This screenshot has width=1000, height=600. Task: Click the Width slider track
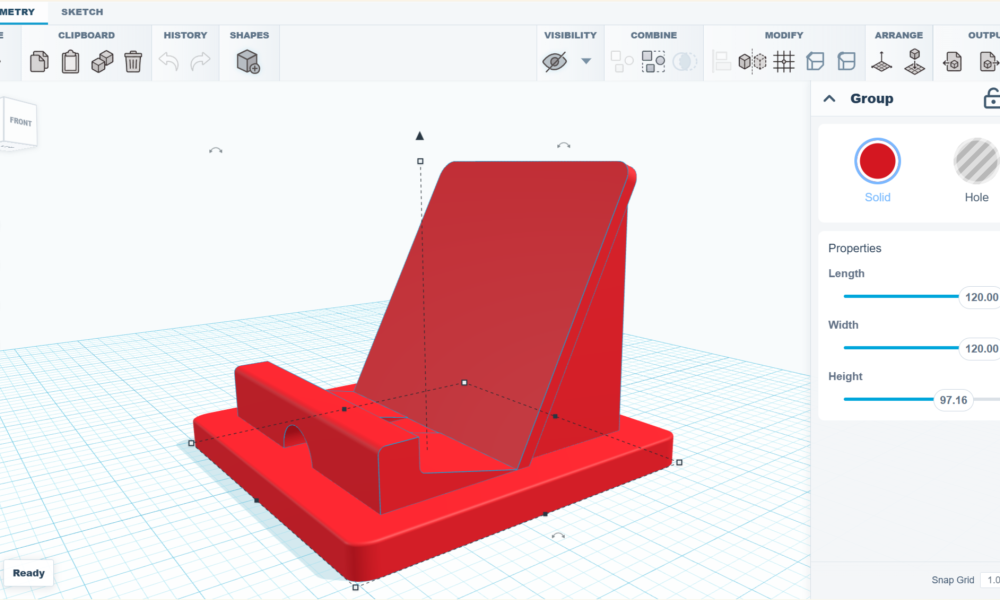901,348
